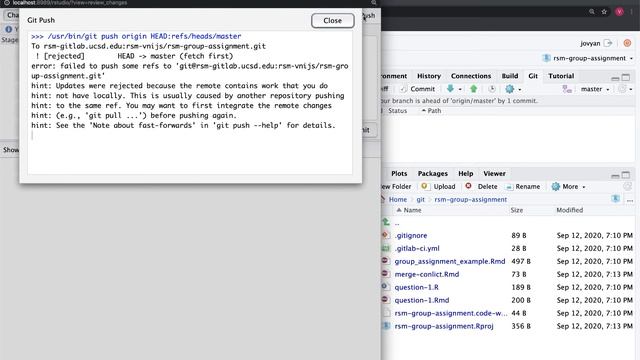640x360 pixels.
Task: Open the rsm-group-assignment project menu
Action: point(588,58)
